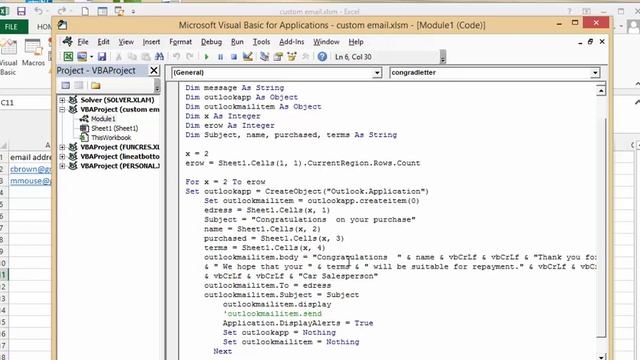Click the Reset stop square icon
Viewport: 640px width, 360px height.
pos(234,57)
